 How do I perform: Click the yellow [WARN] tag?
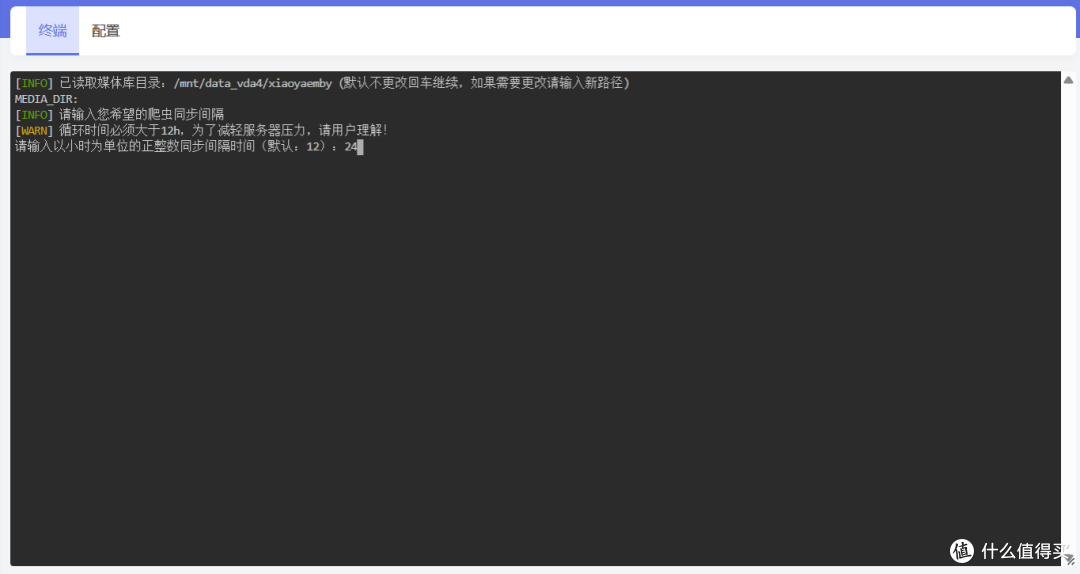coord(34,131)
